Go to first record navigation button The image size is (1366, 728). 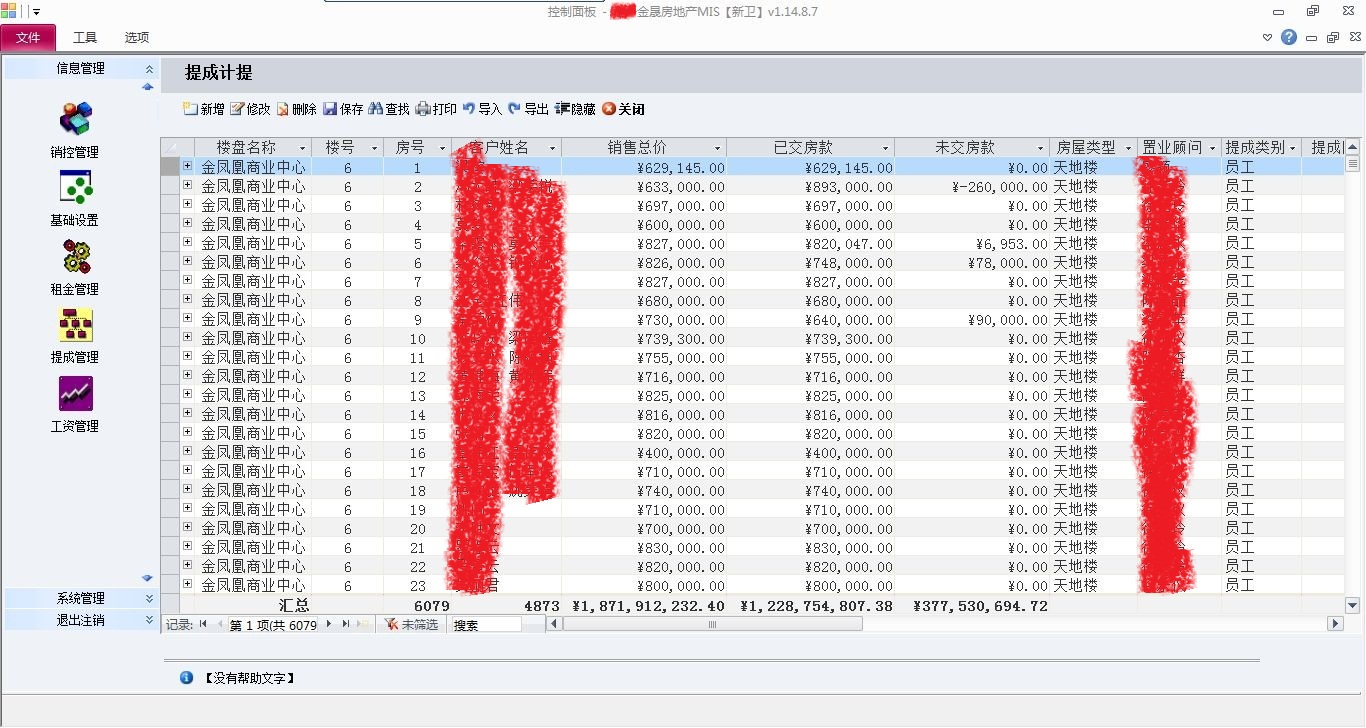203,624
